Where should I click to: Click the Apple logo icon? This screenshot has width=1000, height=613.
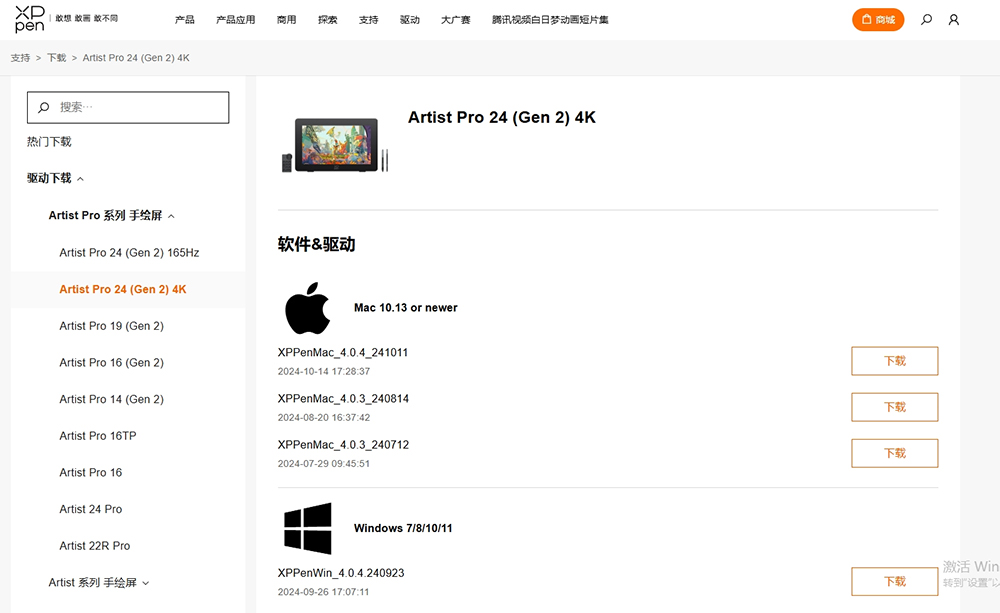coord(308,308)
